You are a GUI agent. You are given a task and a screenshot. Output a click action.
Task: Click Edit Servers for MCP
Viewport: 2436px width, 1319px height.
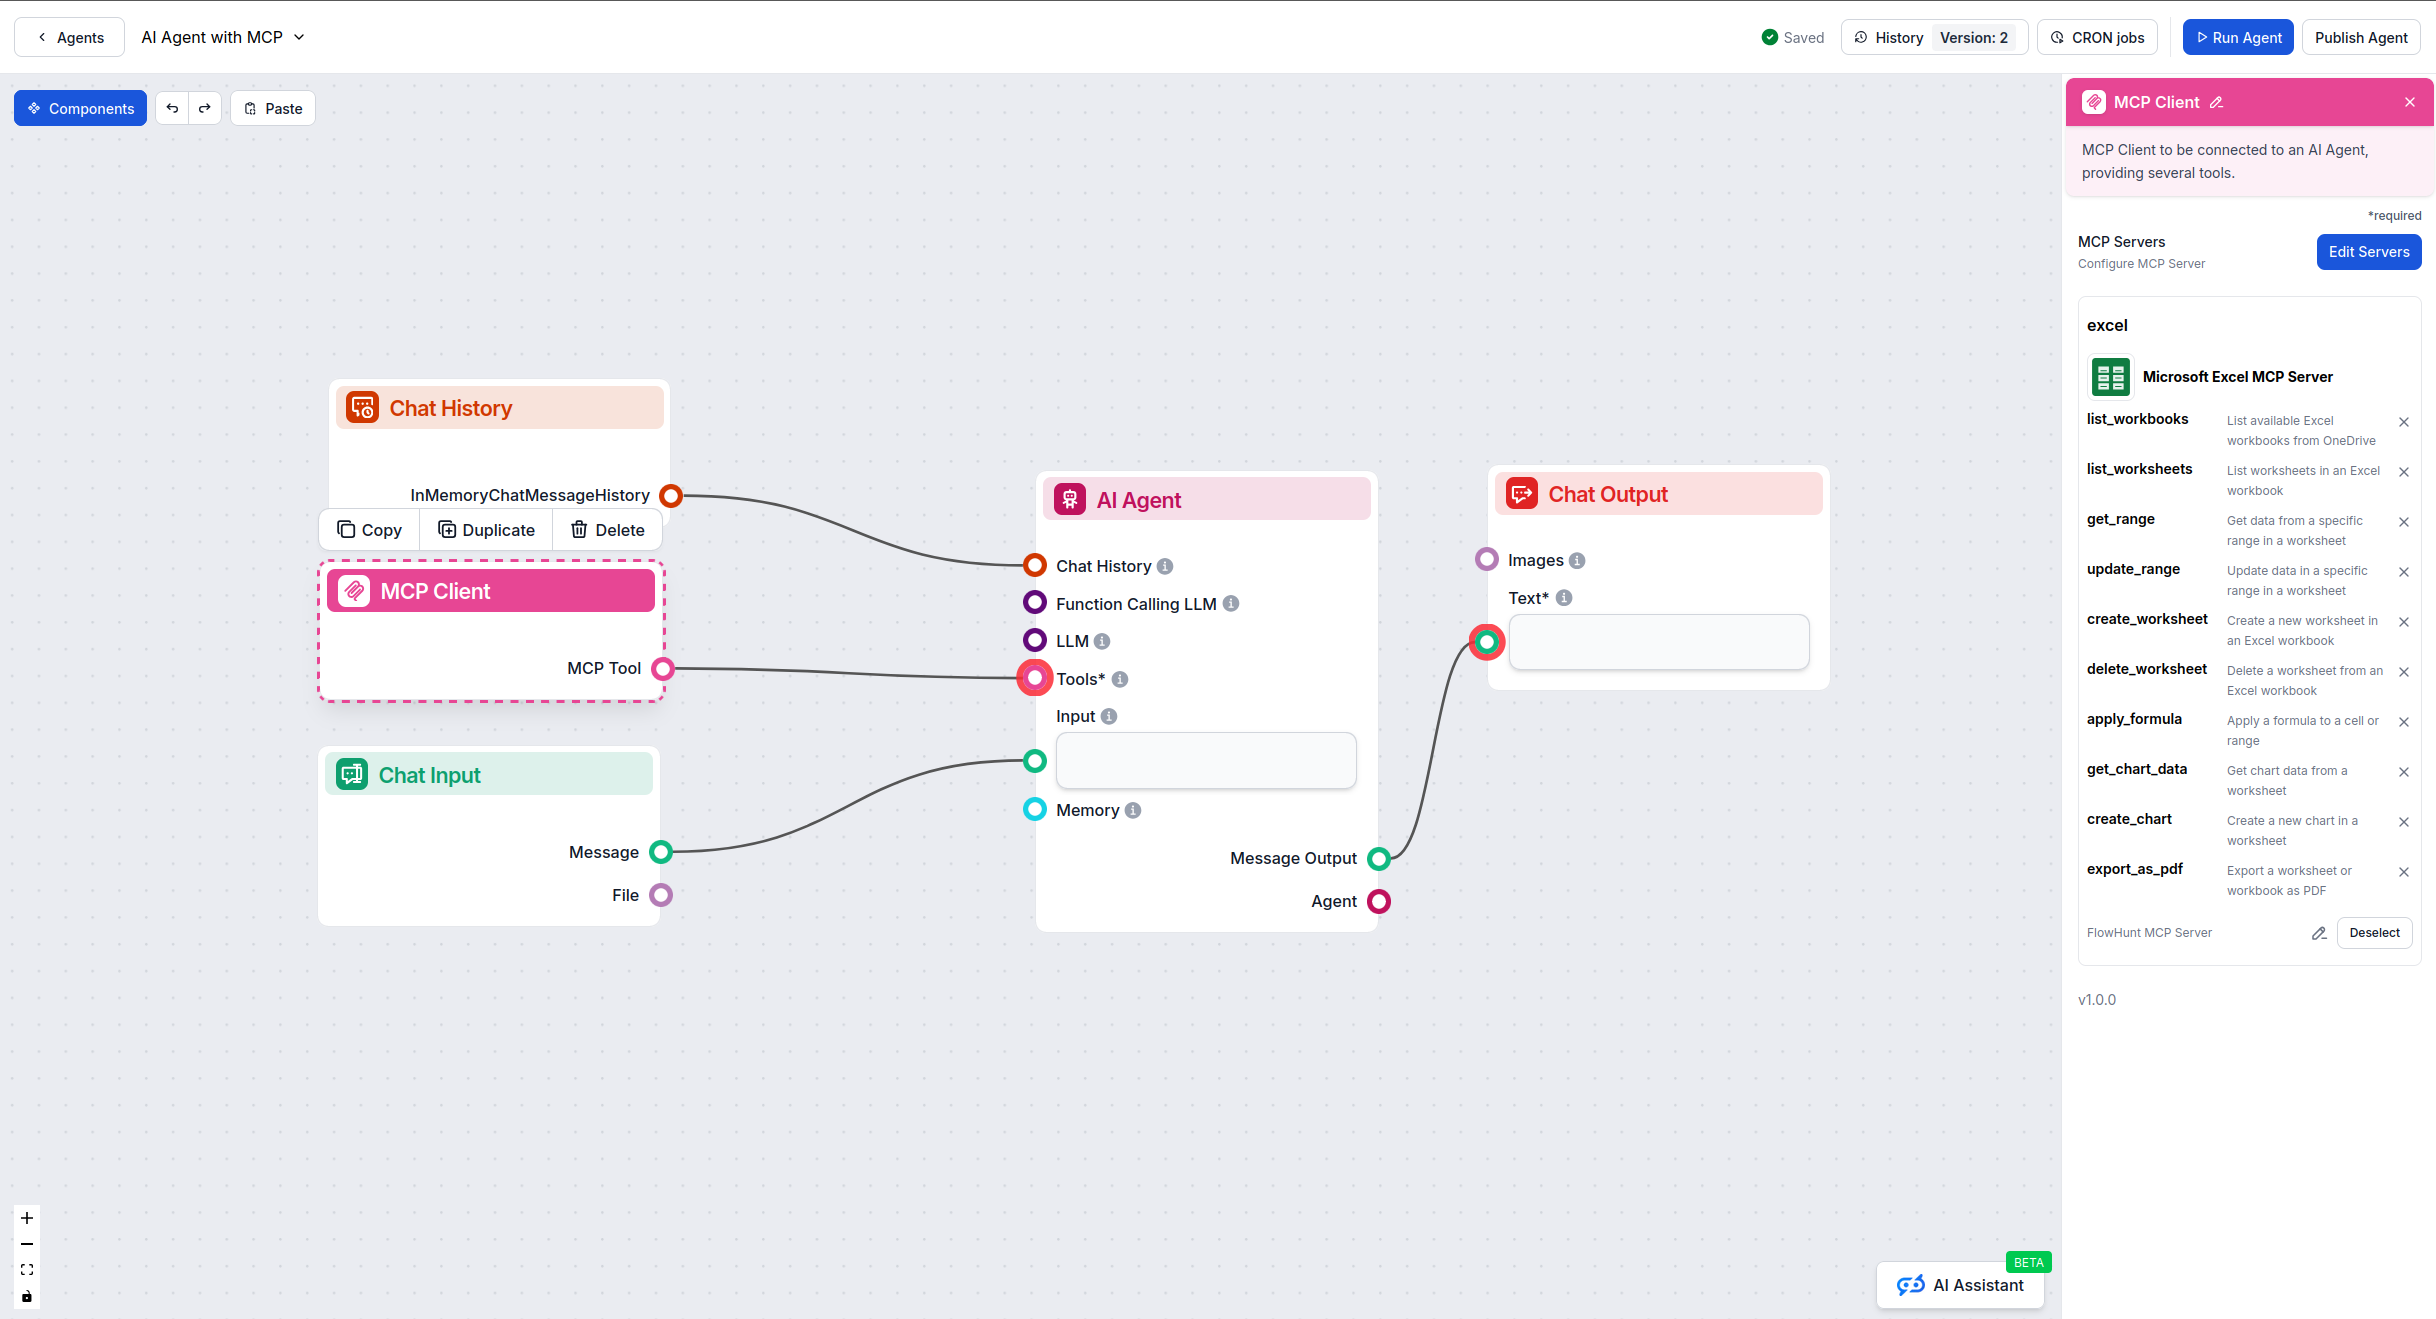[2368, 251]
